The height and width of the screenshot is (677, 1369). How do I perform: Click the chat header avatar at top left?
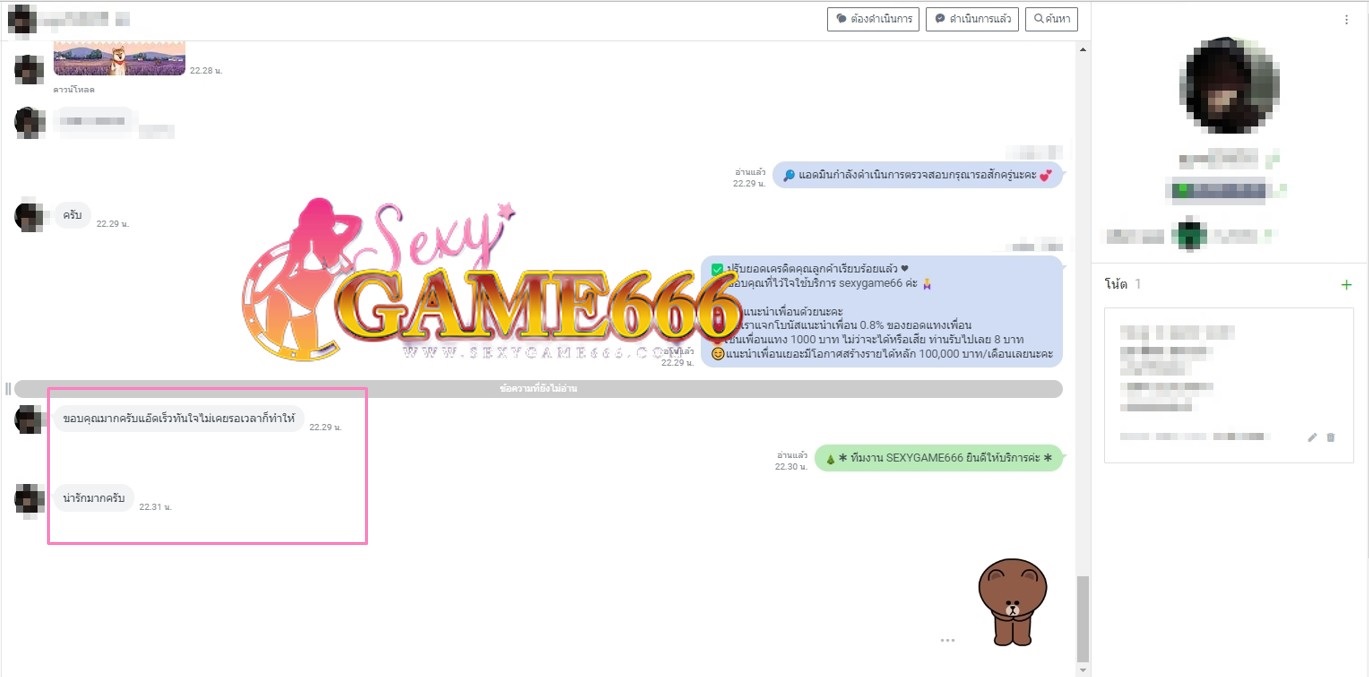pyautogui.click(x=20, y=19)
